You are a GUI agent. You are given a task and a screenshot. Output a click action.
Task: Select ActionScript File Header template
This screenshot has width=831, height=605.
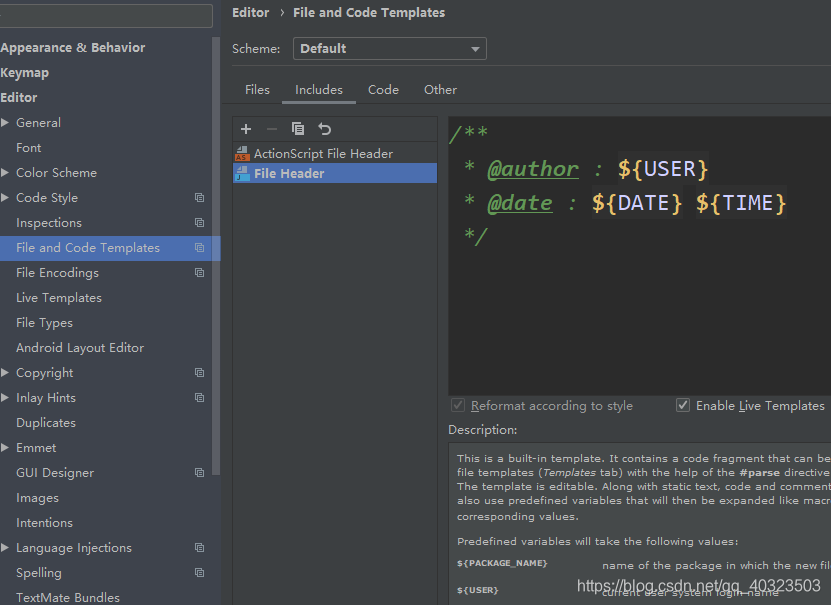click(335, 154)
